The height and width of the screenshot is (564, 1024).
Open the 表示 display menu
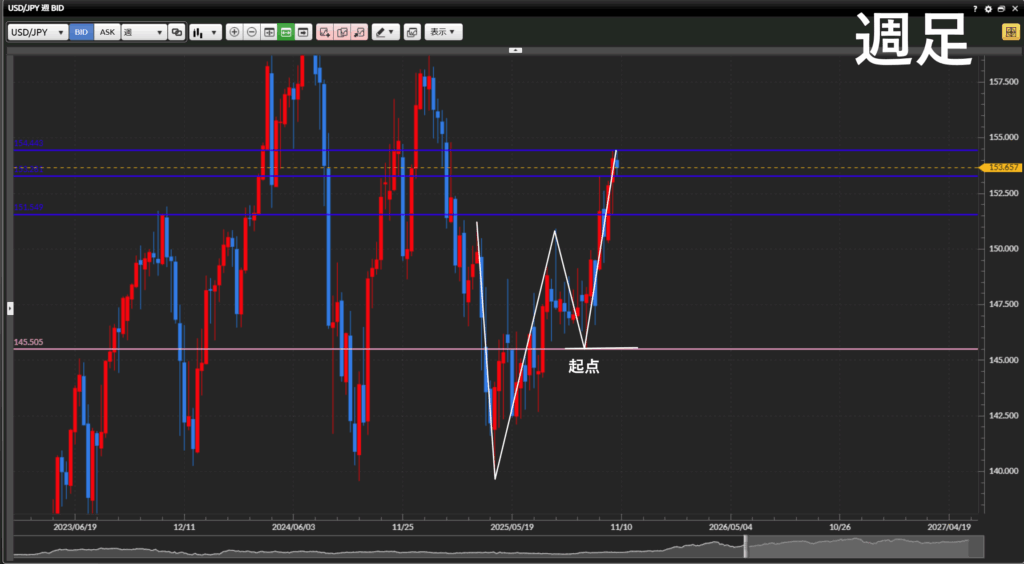443,32
